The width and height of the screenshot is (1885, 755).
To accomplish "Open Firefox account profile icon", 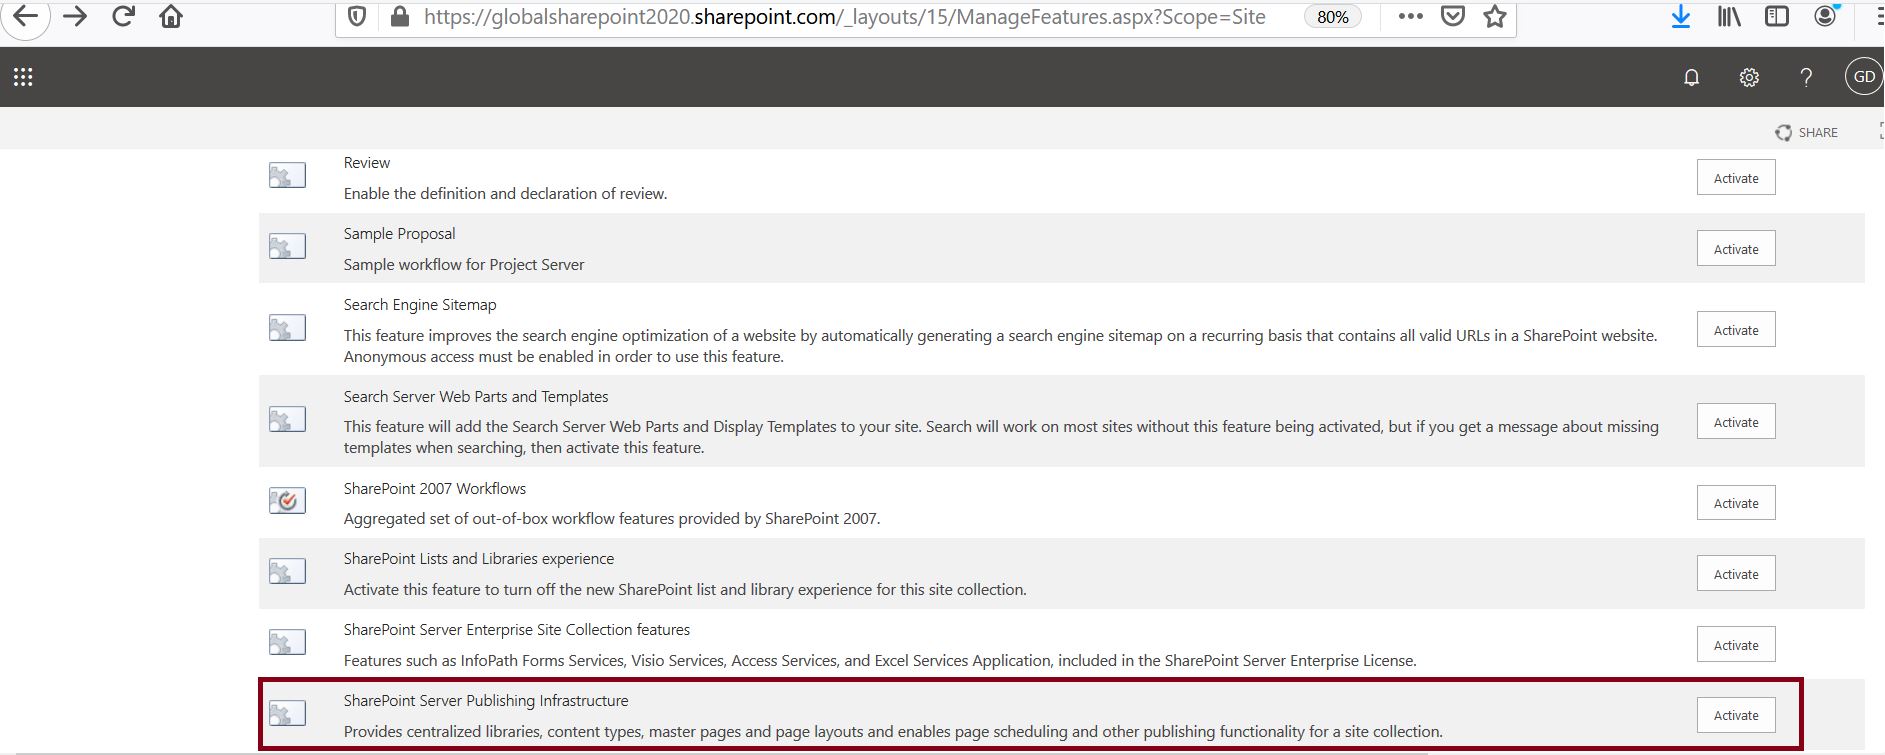I will coord(1826,15).
